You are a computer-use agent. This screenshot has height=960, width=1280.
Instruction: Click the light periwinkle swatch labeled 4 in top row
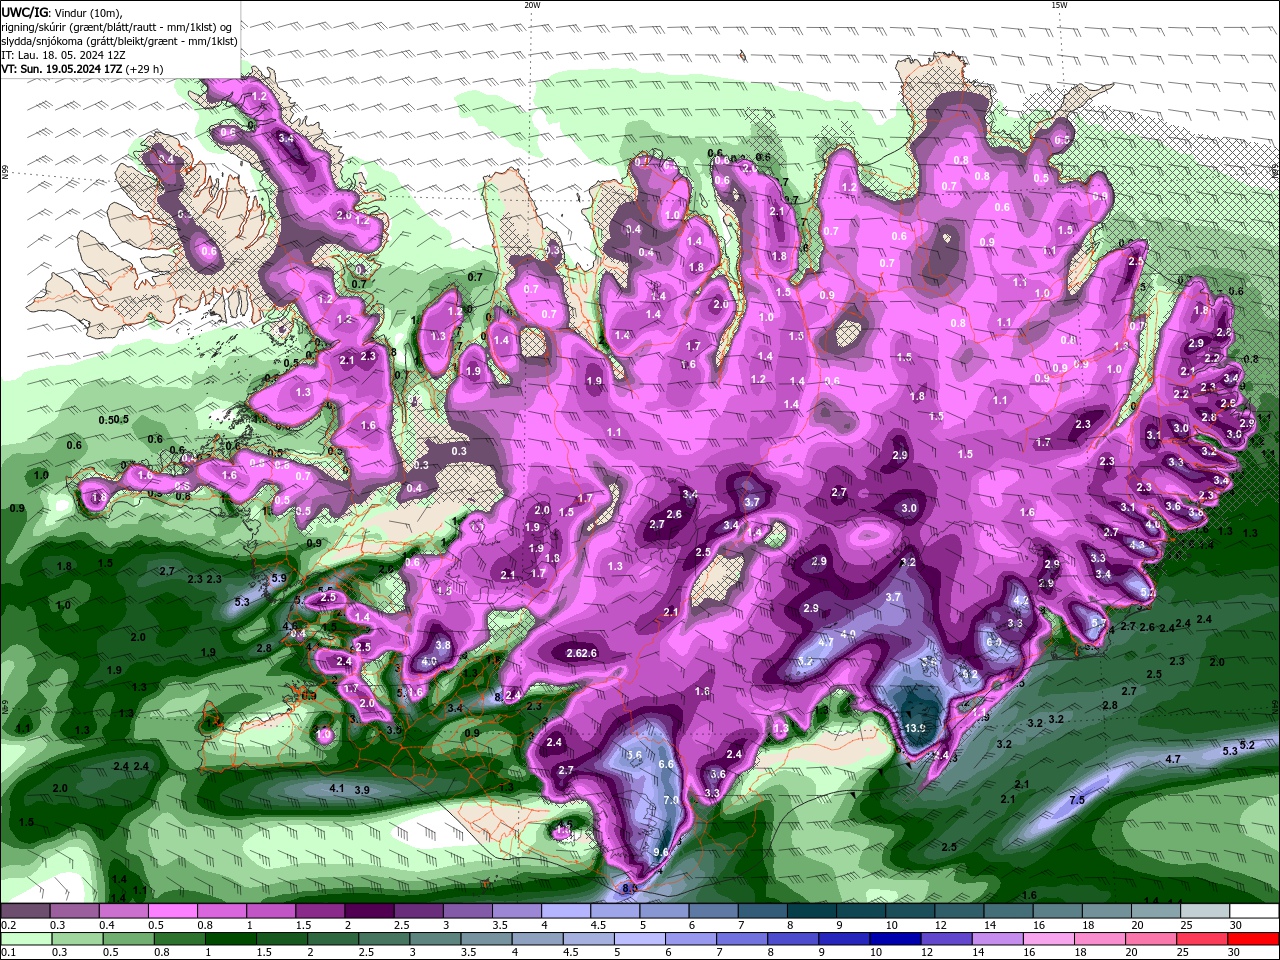(566, 911)
